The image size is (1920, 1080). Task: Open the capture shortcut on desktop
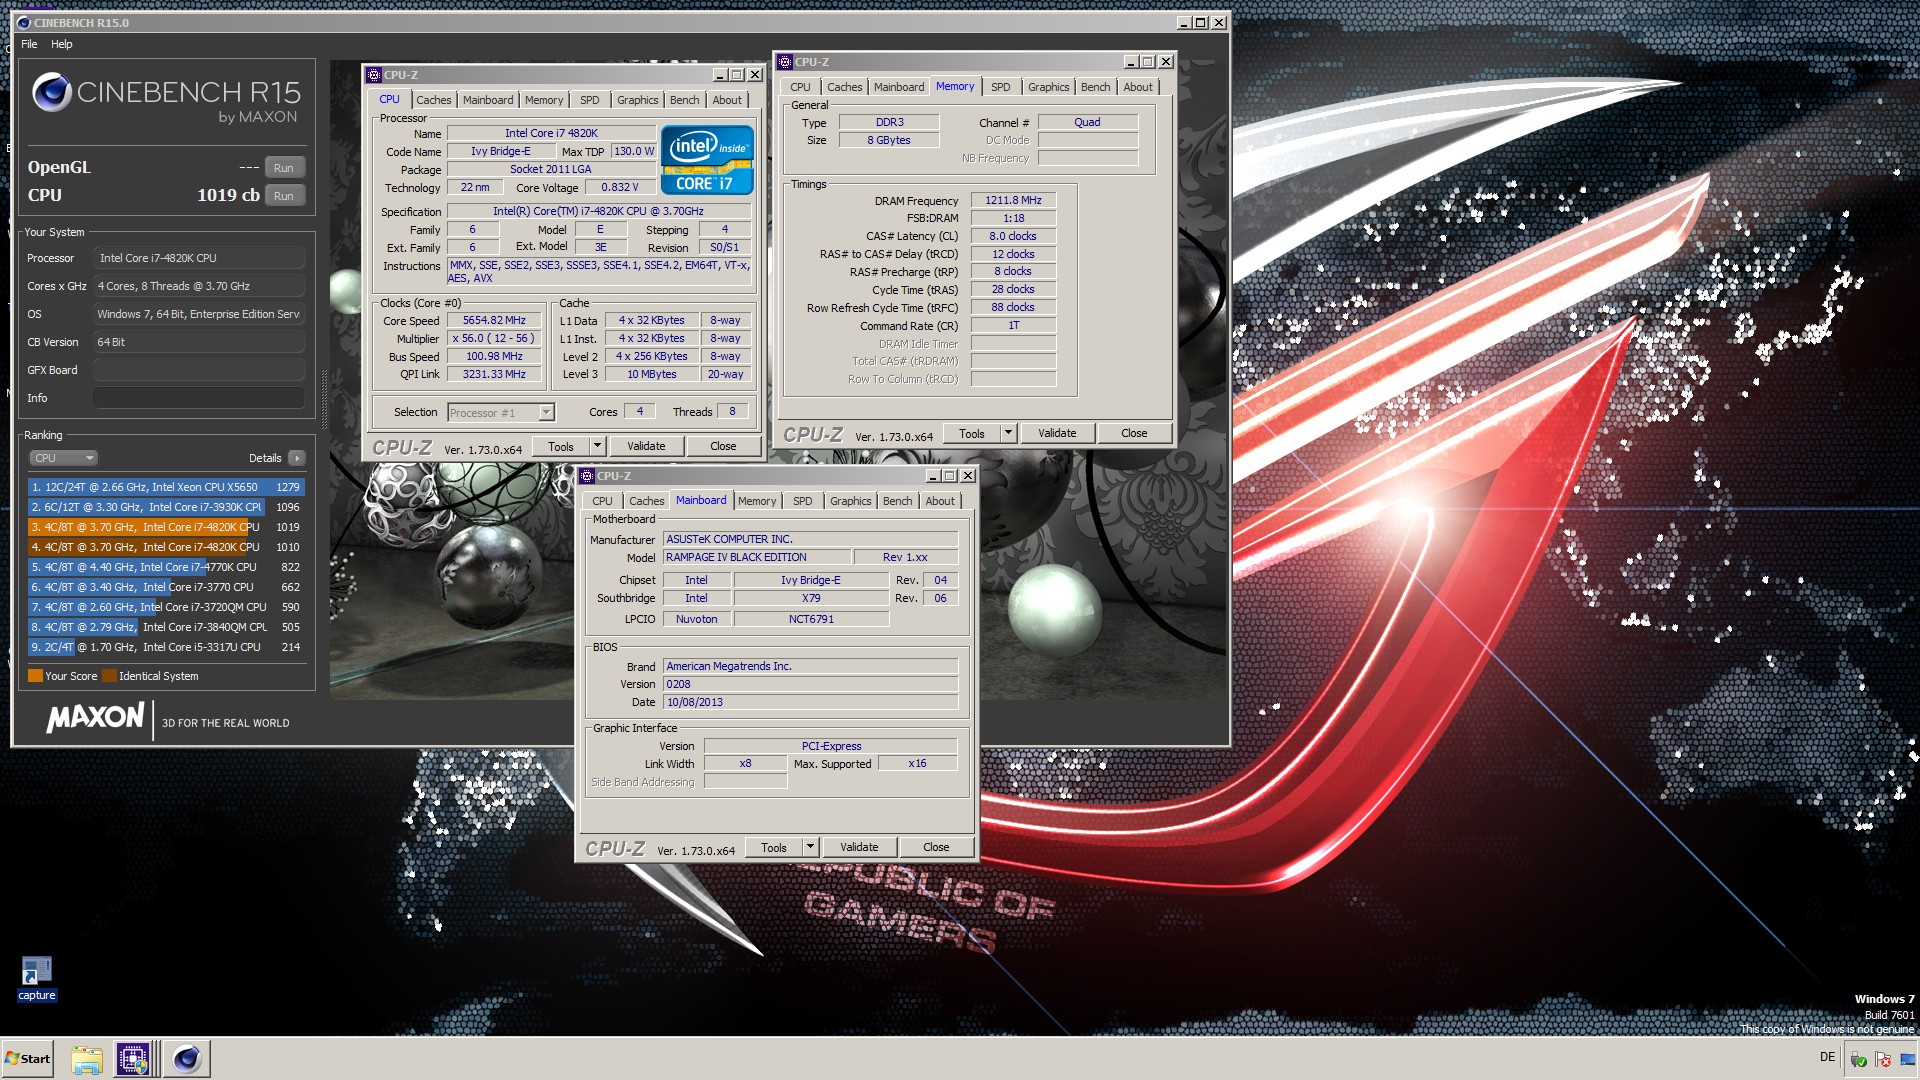(37, 978)
